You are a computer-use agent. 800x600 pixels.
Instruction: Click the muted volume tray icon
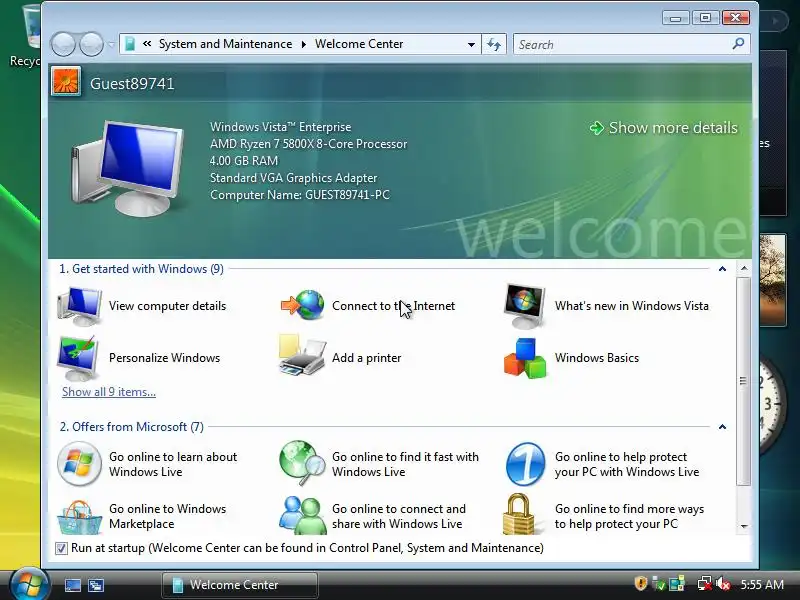point(722,584)
